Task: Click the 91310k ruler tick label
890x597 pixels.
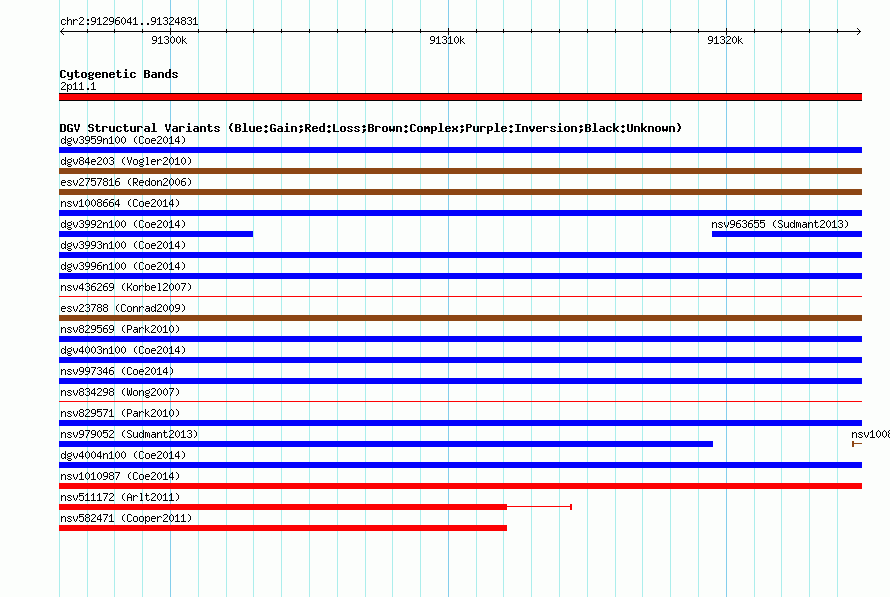Action: (447, 40)
